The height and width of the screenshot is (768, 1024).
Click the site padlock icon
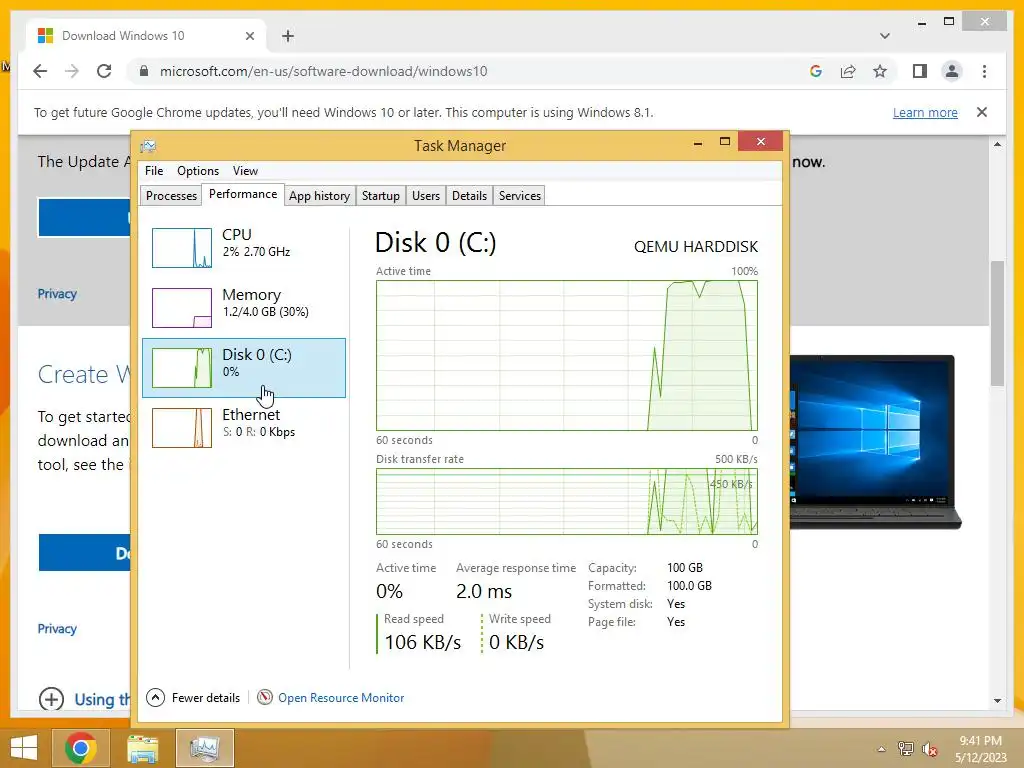pyautogui.click(x=144, y=71)
